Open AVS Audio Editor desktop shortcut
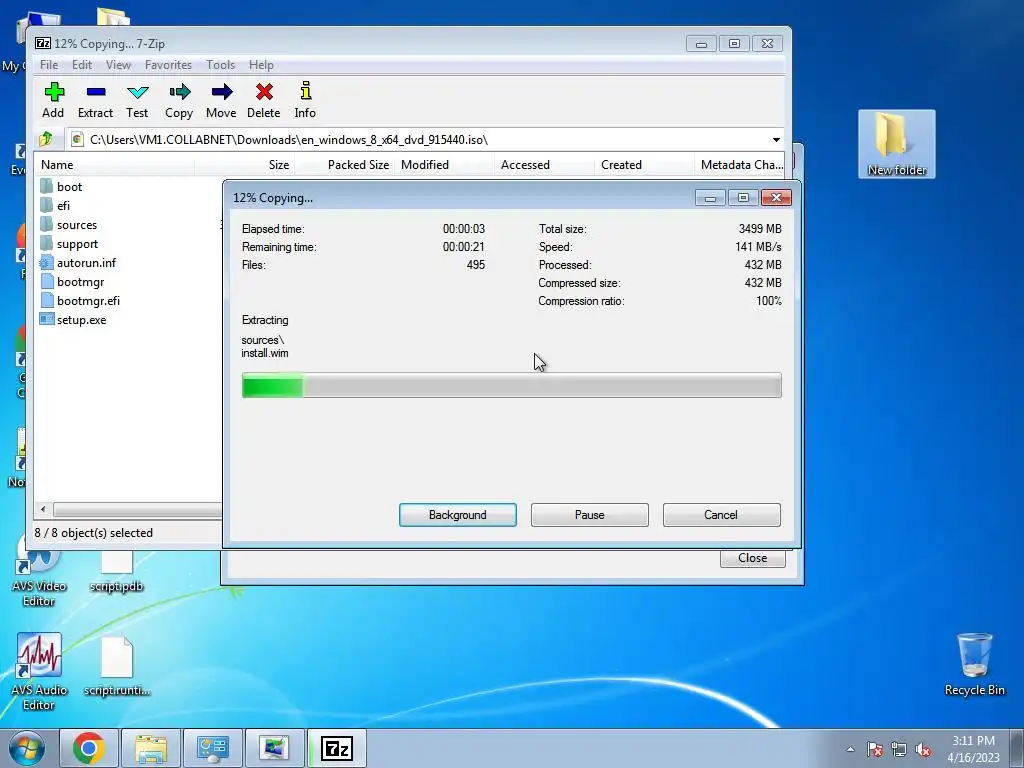This screenshot has height=768, width=1024. [39, 671]
